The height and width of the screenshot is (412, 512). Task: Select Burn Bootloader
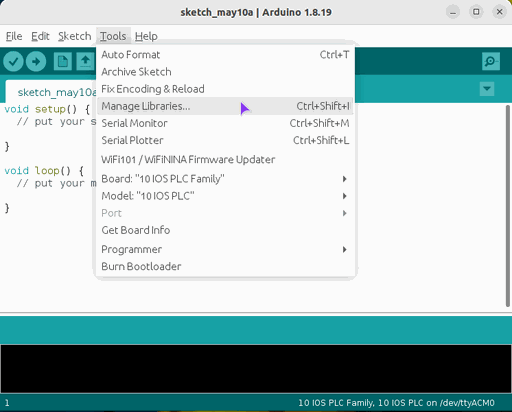(x=225, y=267)
